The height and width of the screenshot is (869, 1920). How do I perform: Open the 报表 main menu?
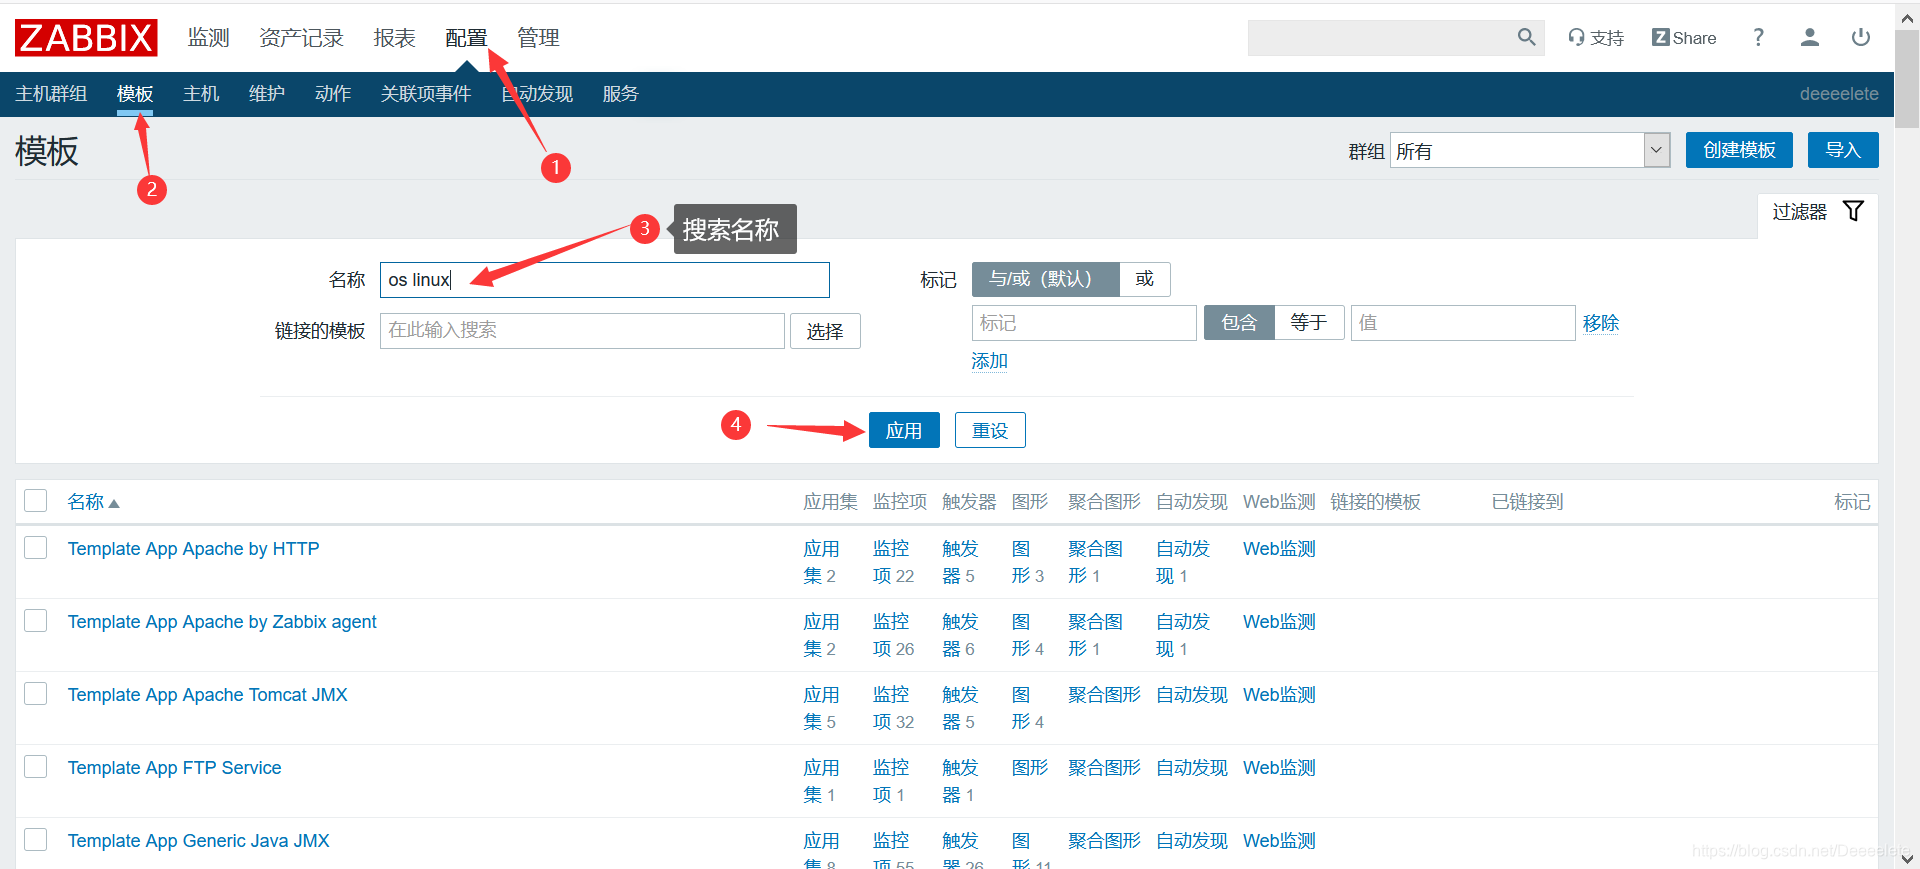pos(394,38)
